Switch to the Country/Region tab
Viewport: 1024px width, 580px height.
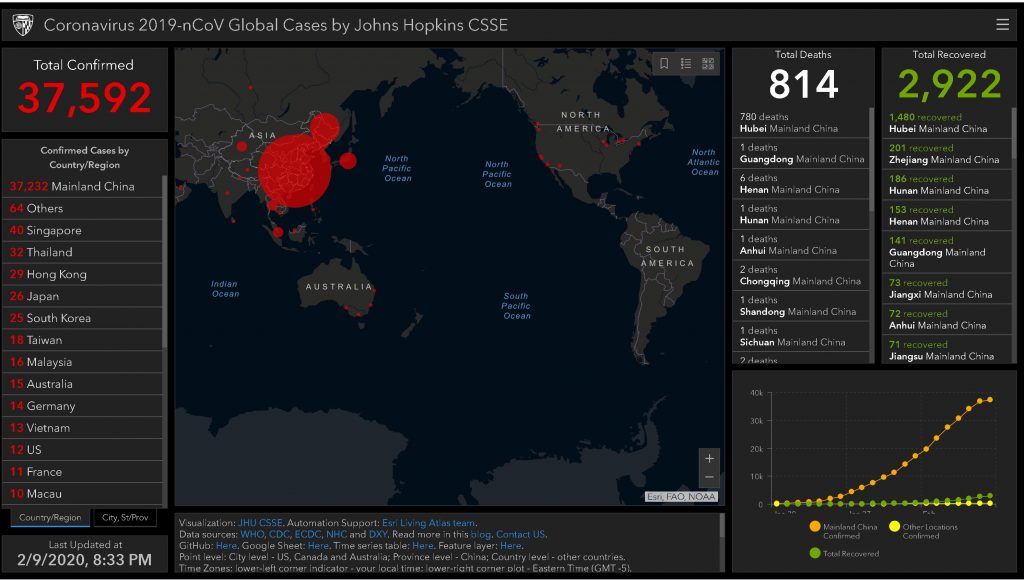point(50,517)
